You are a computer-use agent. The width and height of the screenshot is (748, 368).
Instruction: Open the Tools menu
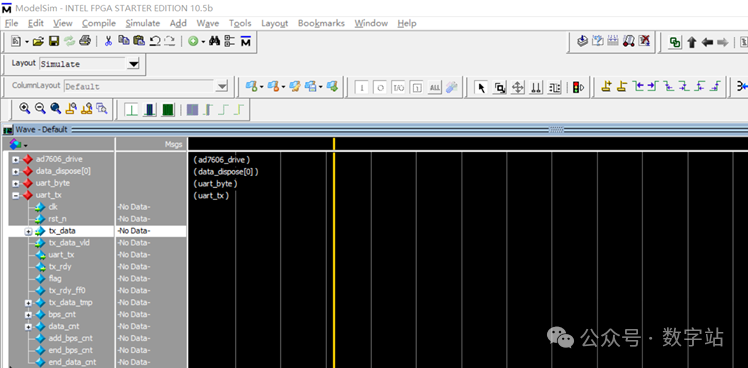[240, 23]
